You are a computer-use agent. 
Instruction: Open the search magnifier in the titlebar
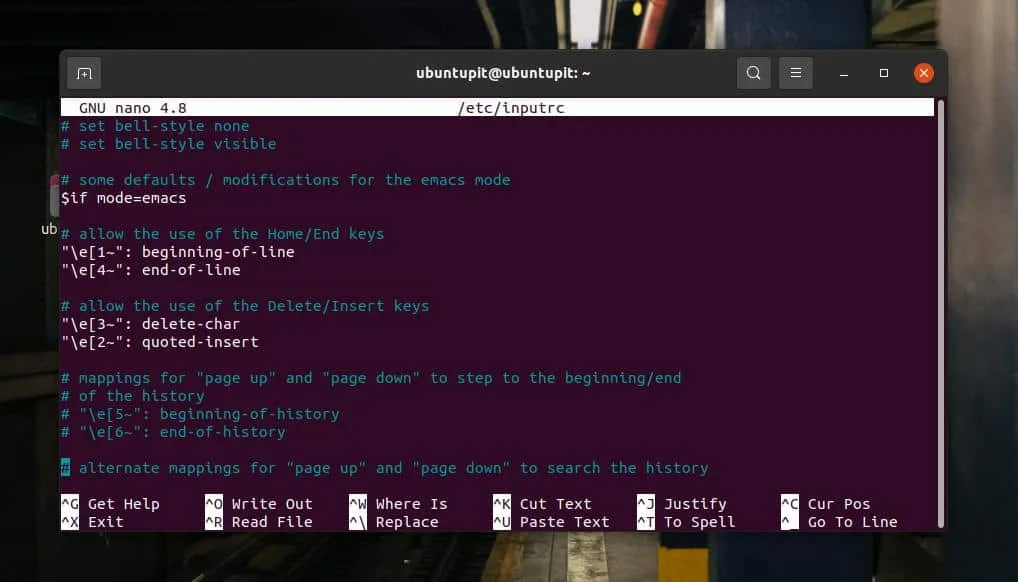click(x=753, y=72)
